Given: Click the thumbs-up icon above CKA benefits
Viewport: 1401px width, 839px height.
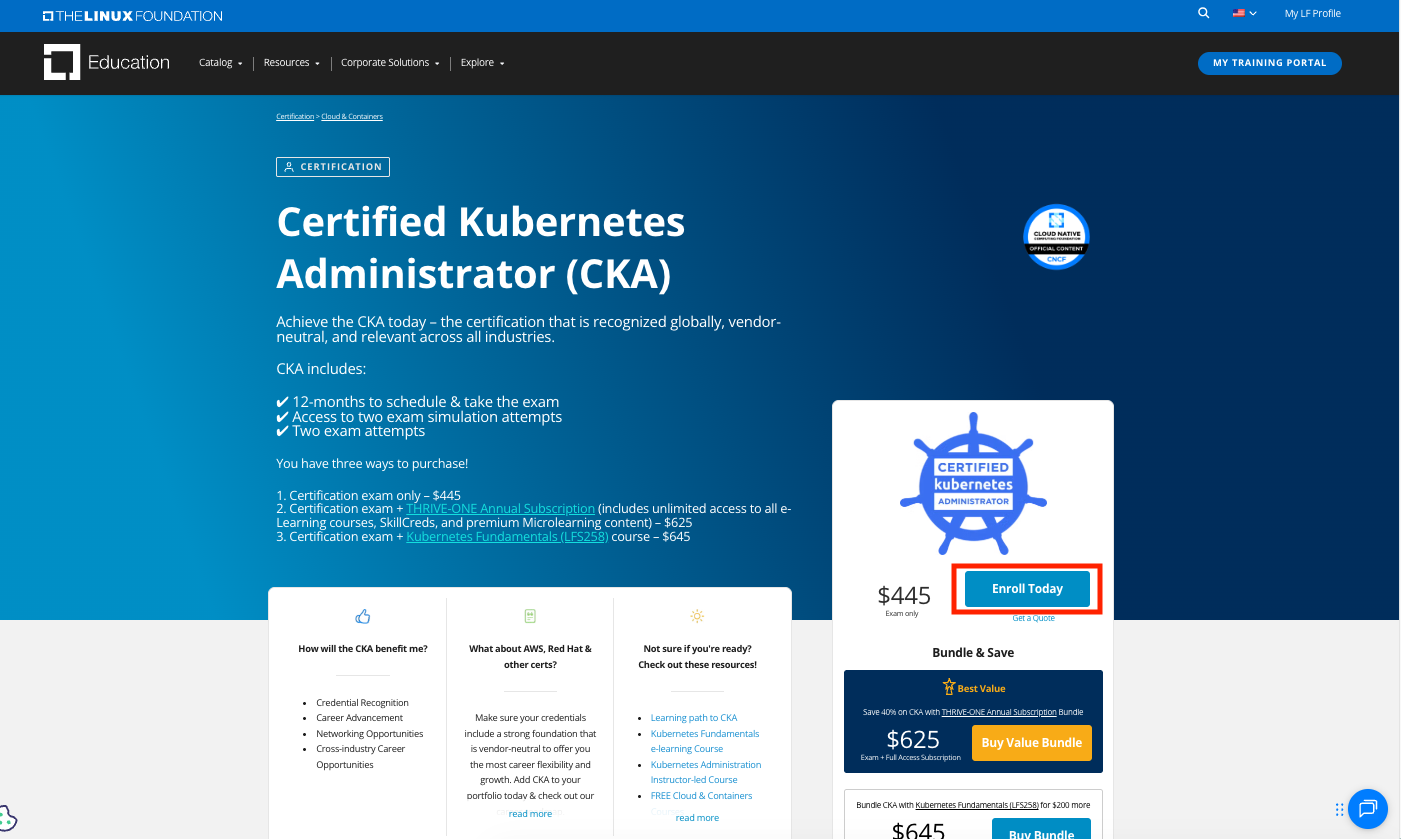Looking at the screenshot, I should (363, 616).
